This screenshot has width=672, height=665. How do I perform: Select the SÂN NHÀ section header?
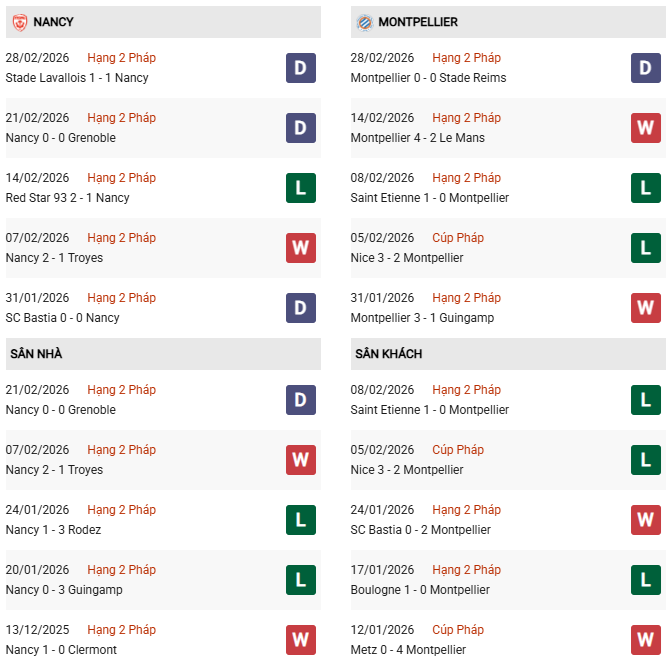pos(37,354)
